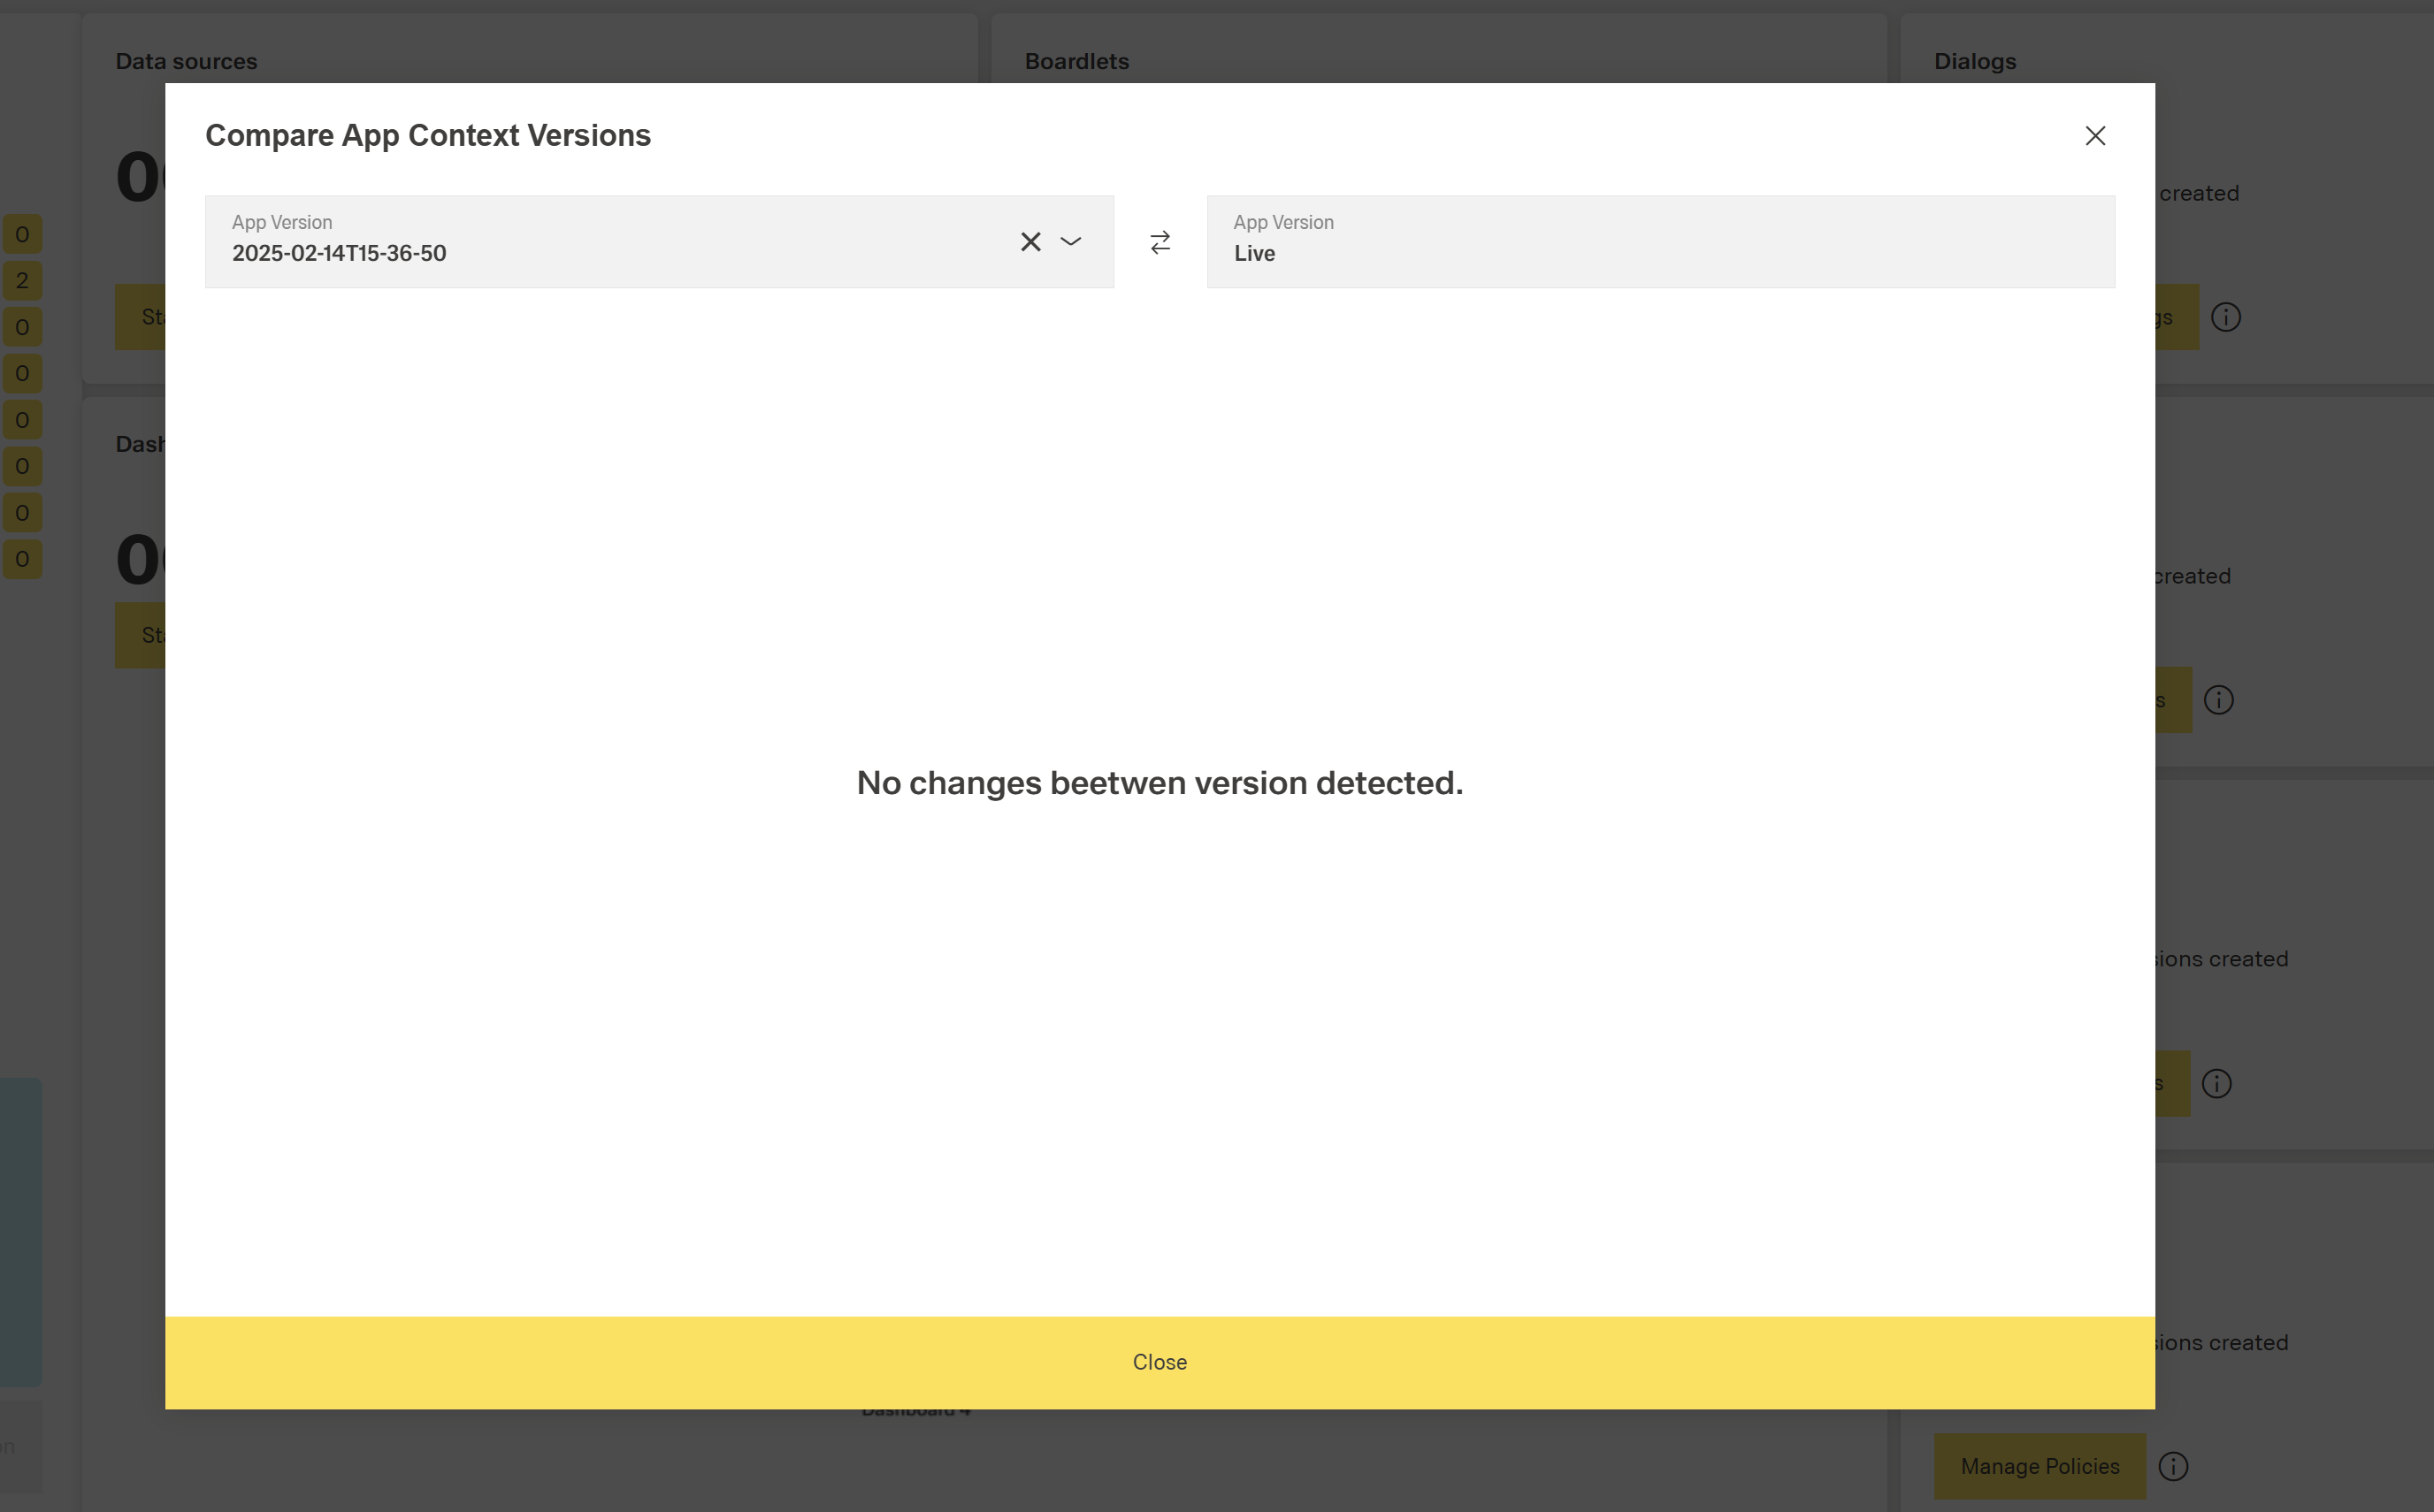Select the Data sources card heading
2434x1512 pixels.
[x=187, y=62]
